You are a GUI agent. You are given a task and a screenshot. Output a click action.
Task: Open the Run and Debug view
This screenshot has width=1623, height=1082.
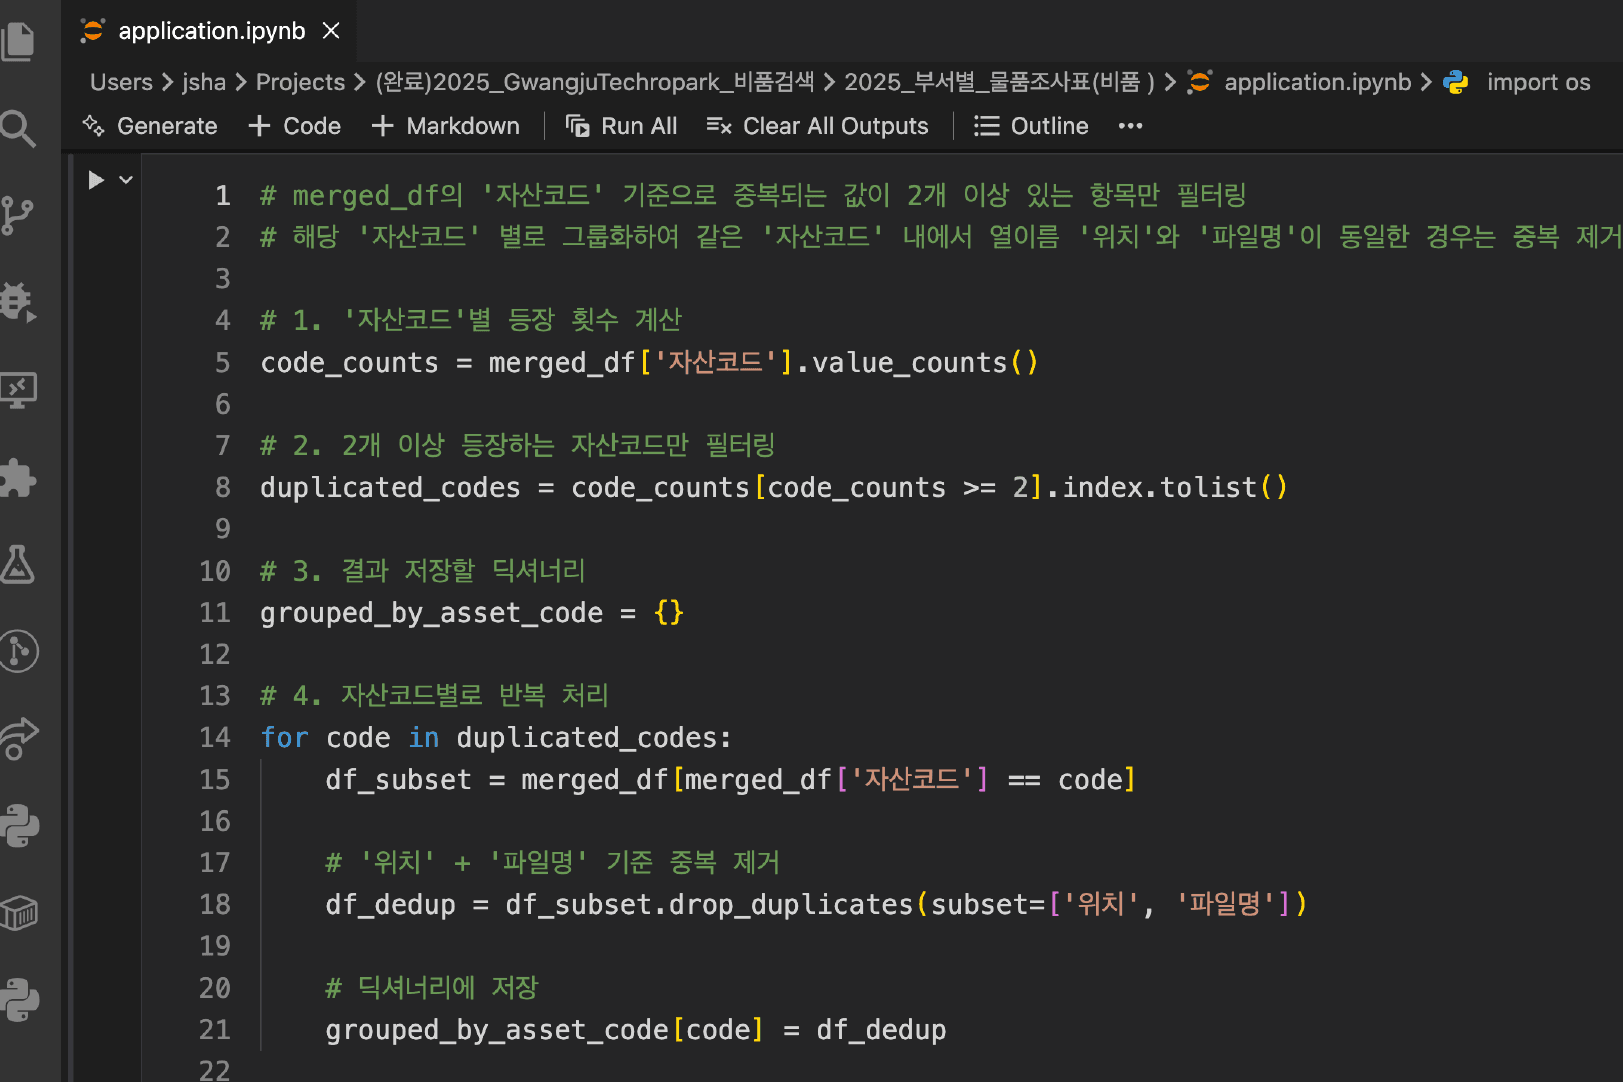coord(18,302)
